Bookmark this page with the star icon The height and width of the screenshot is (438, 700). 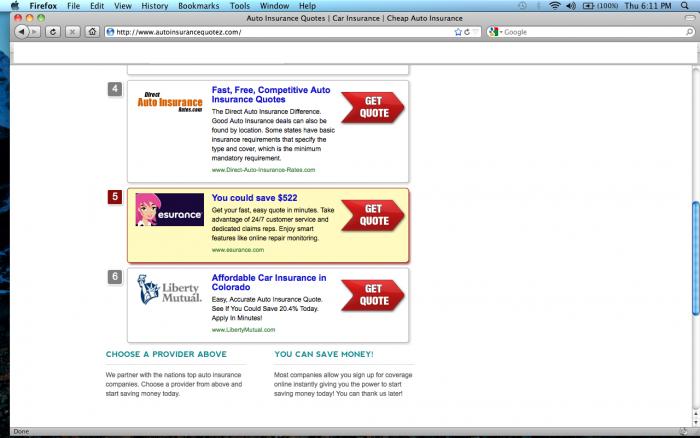458,32
